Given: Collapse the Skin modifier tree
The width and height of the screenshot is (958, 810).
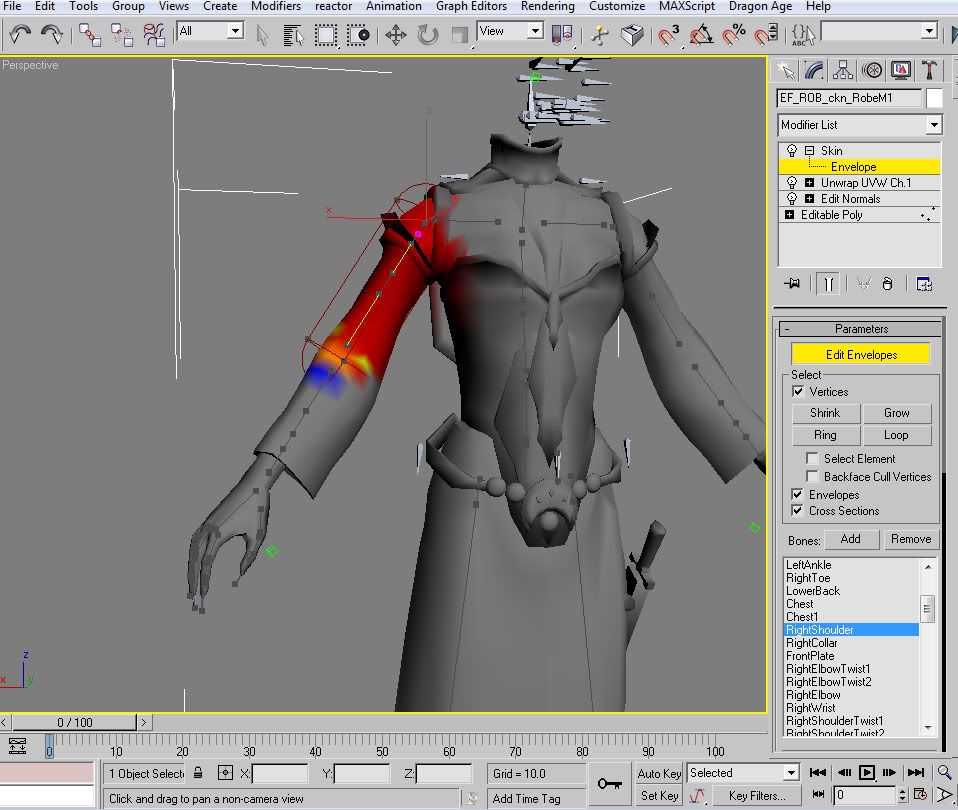Looking at the screenshot, I should 809,151.
